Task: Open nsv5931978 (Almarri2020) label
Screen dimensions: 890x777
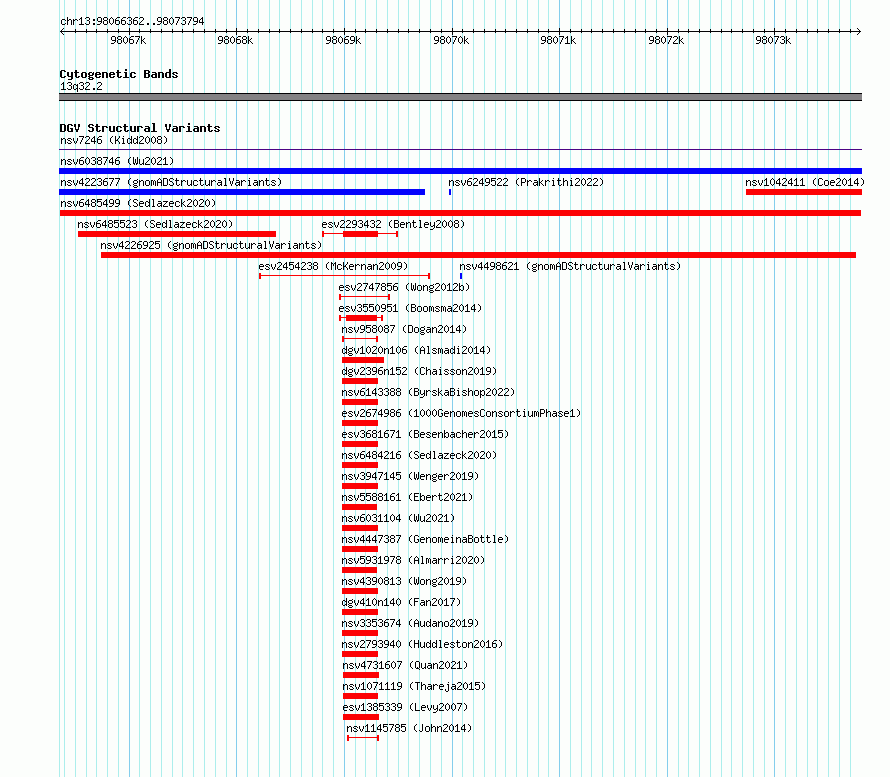Action: (413, 560)
